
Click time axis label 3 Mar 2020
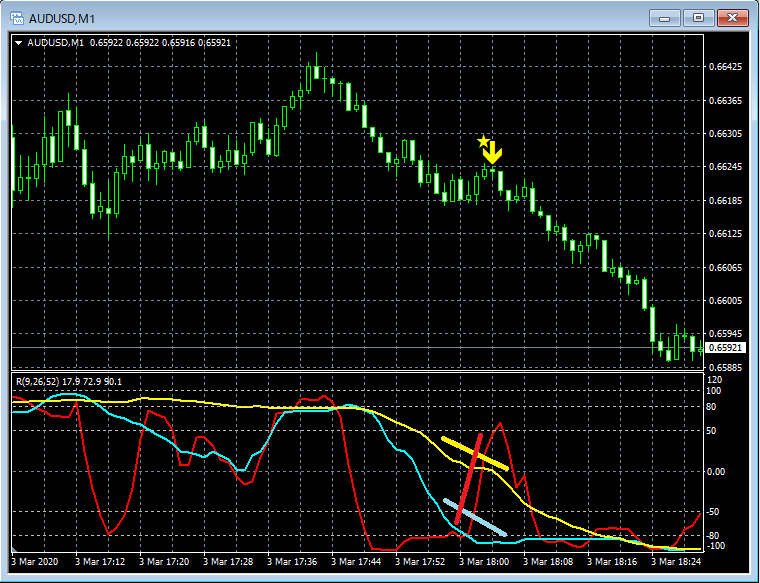pos(34,562)
